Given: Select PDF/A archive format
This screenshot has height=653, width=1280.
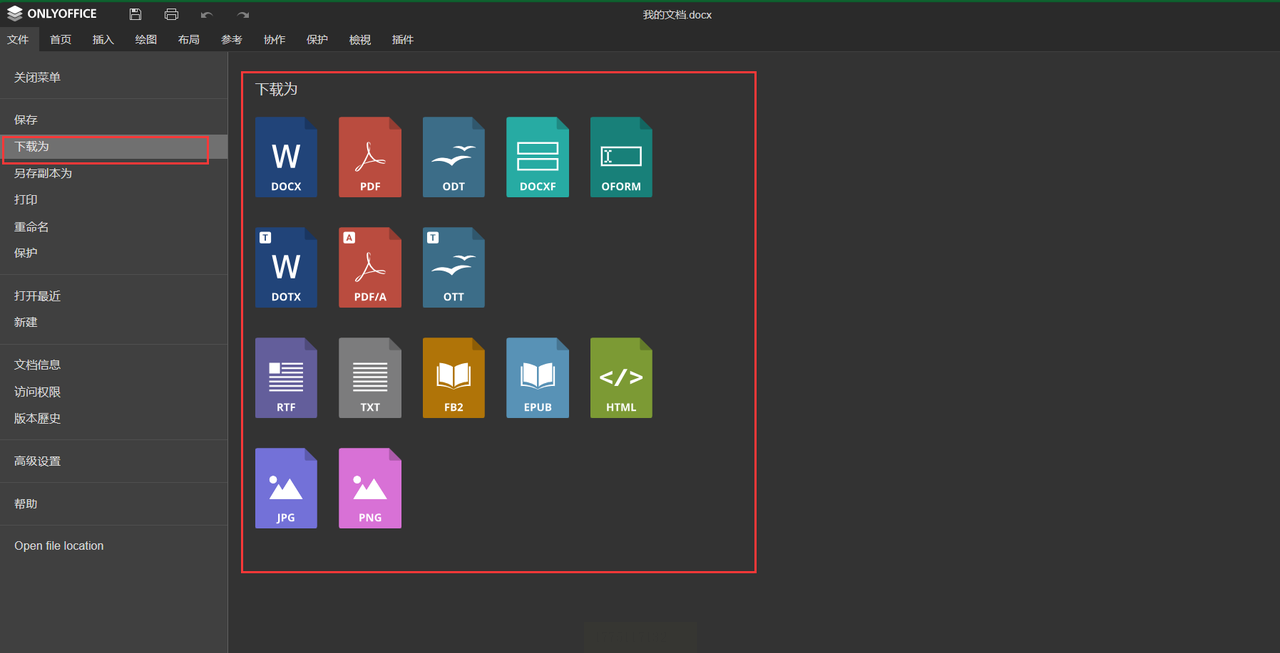Looking at the screenshot, I should 370,267.
